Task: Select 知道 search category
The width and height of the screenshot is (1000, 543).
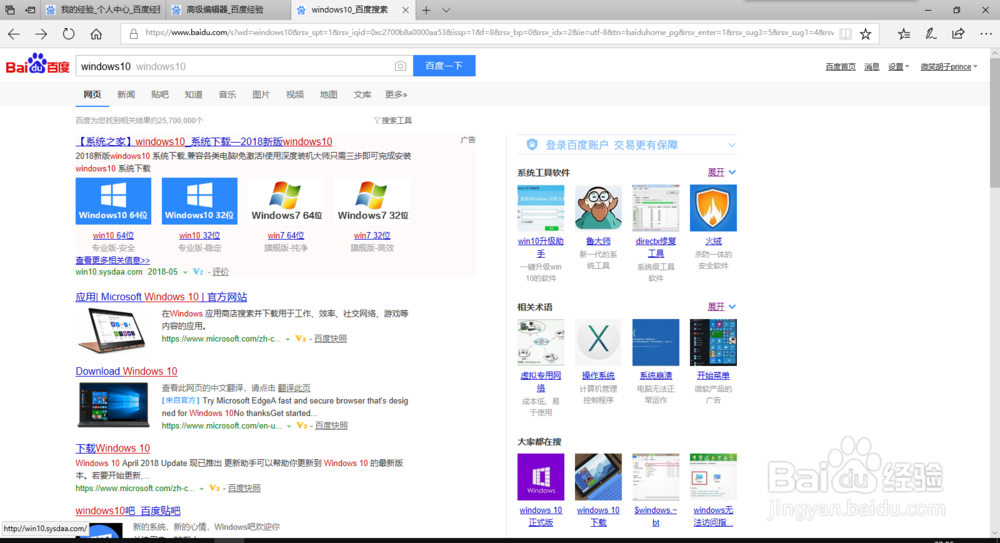Action: click(x=193, y=94)
